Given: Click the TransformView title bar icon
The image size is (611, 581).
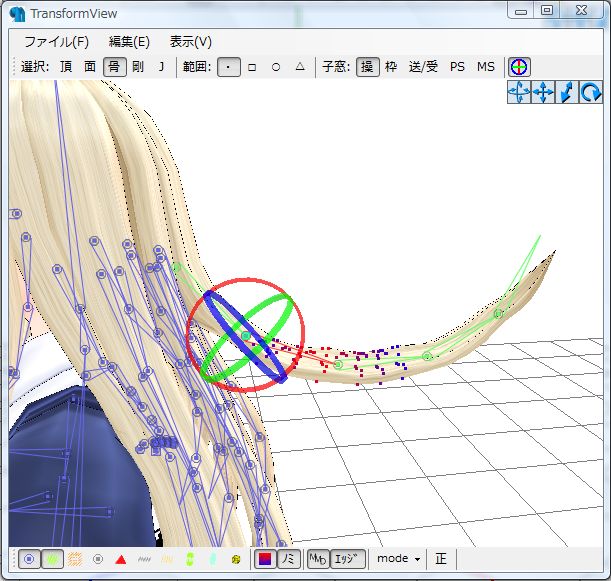Looking at the screenshot, I should point(17,14).
